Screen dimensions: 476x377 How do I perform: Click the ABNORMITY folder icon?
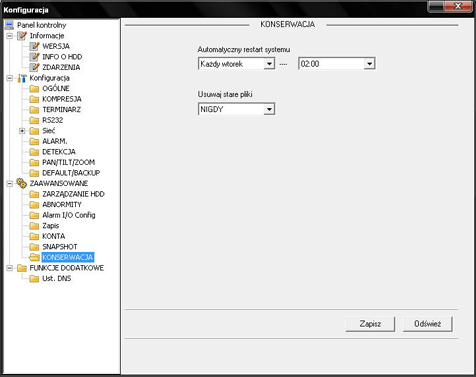pos(34,205)
